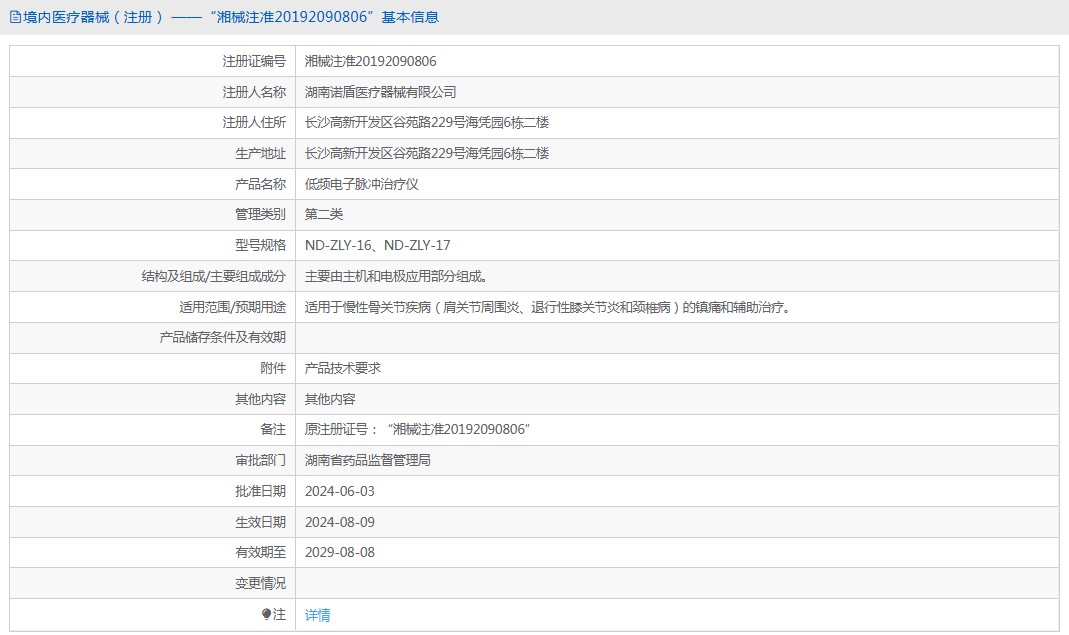Click the 审批部门 label
Viewport: 1069px width, 635px height.
(260, 460)
